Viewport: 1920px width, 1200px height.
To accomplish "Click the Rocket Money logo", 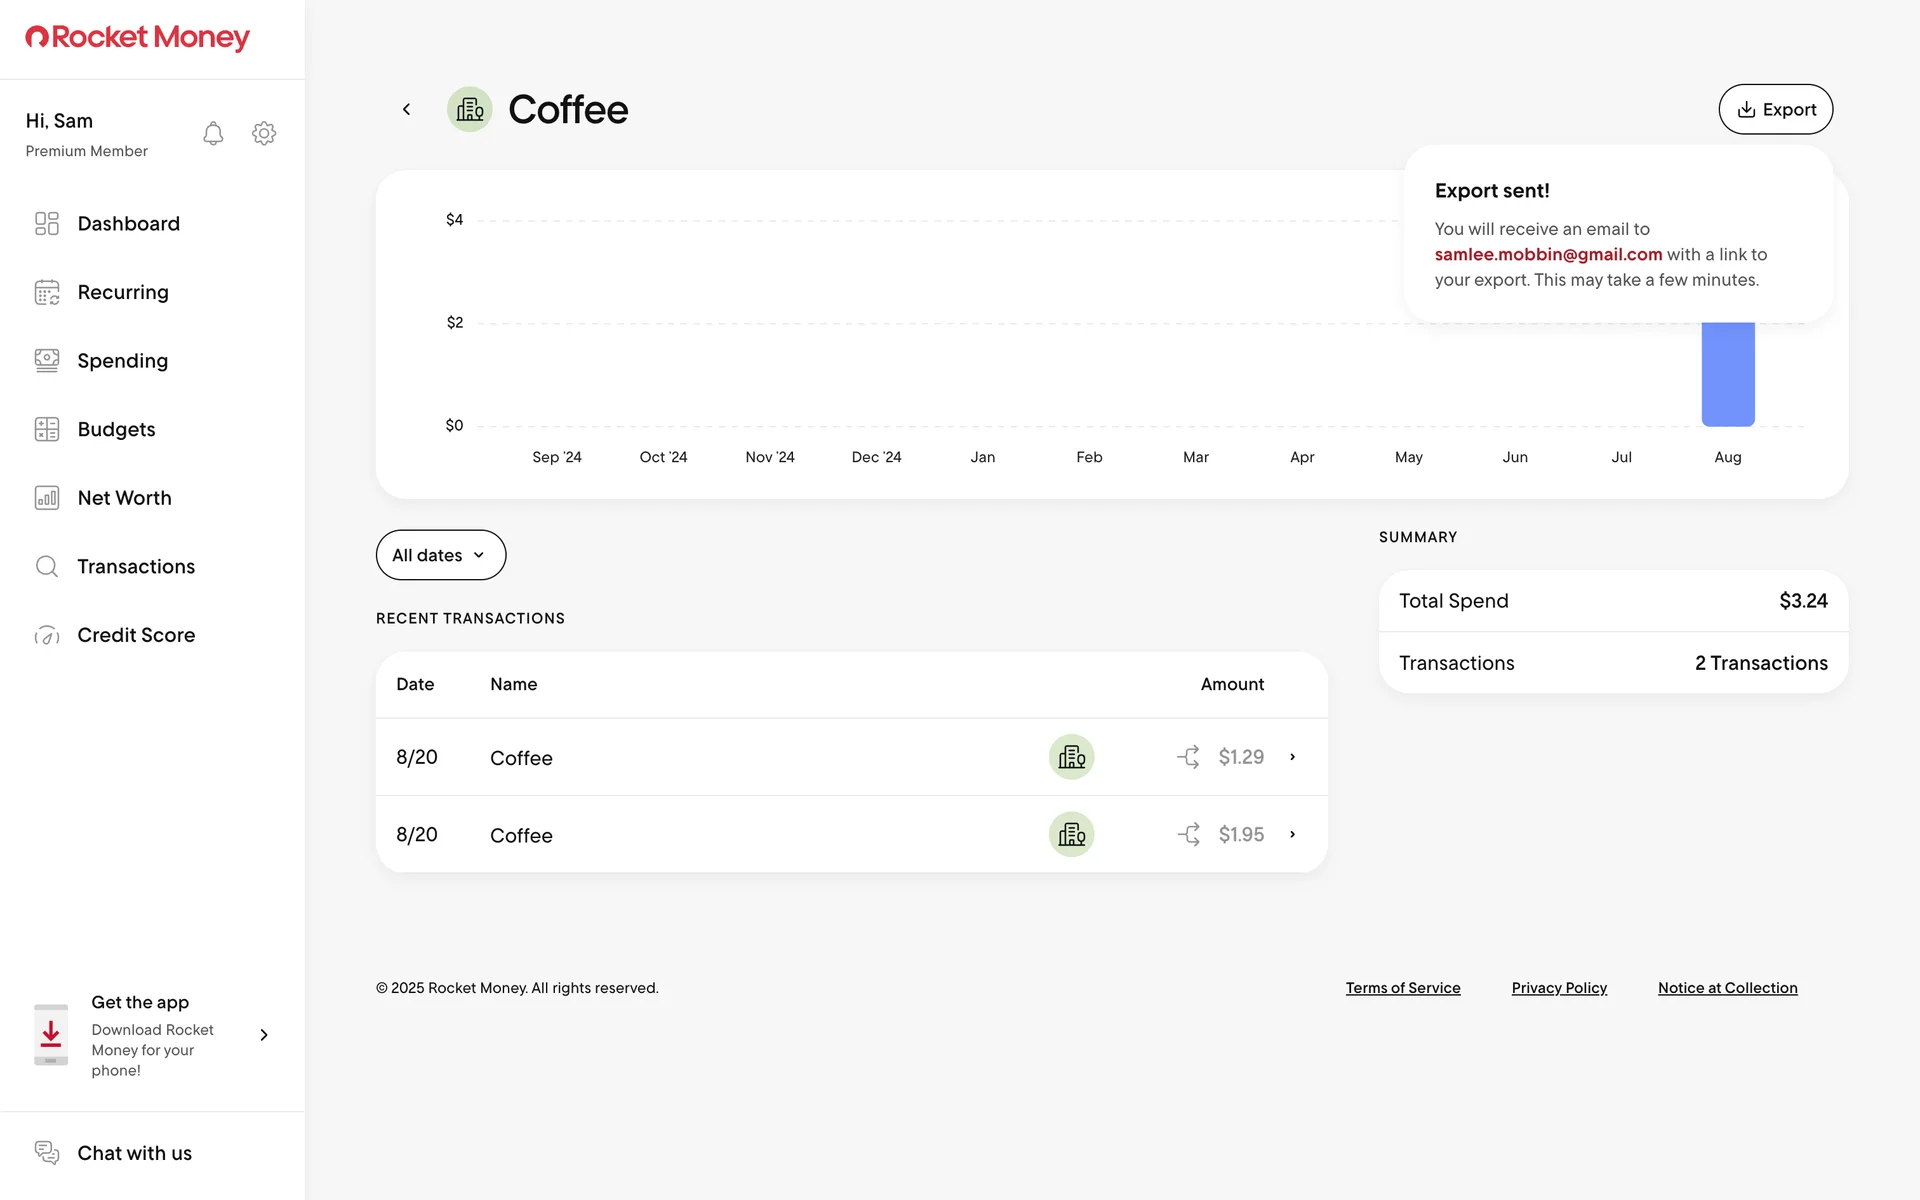I will click(137, 38).
